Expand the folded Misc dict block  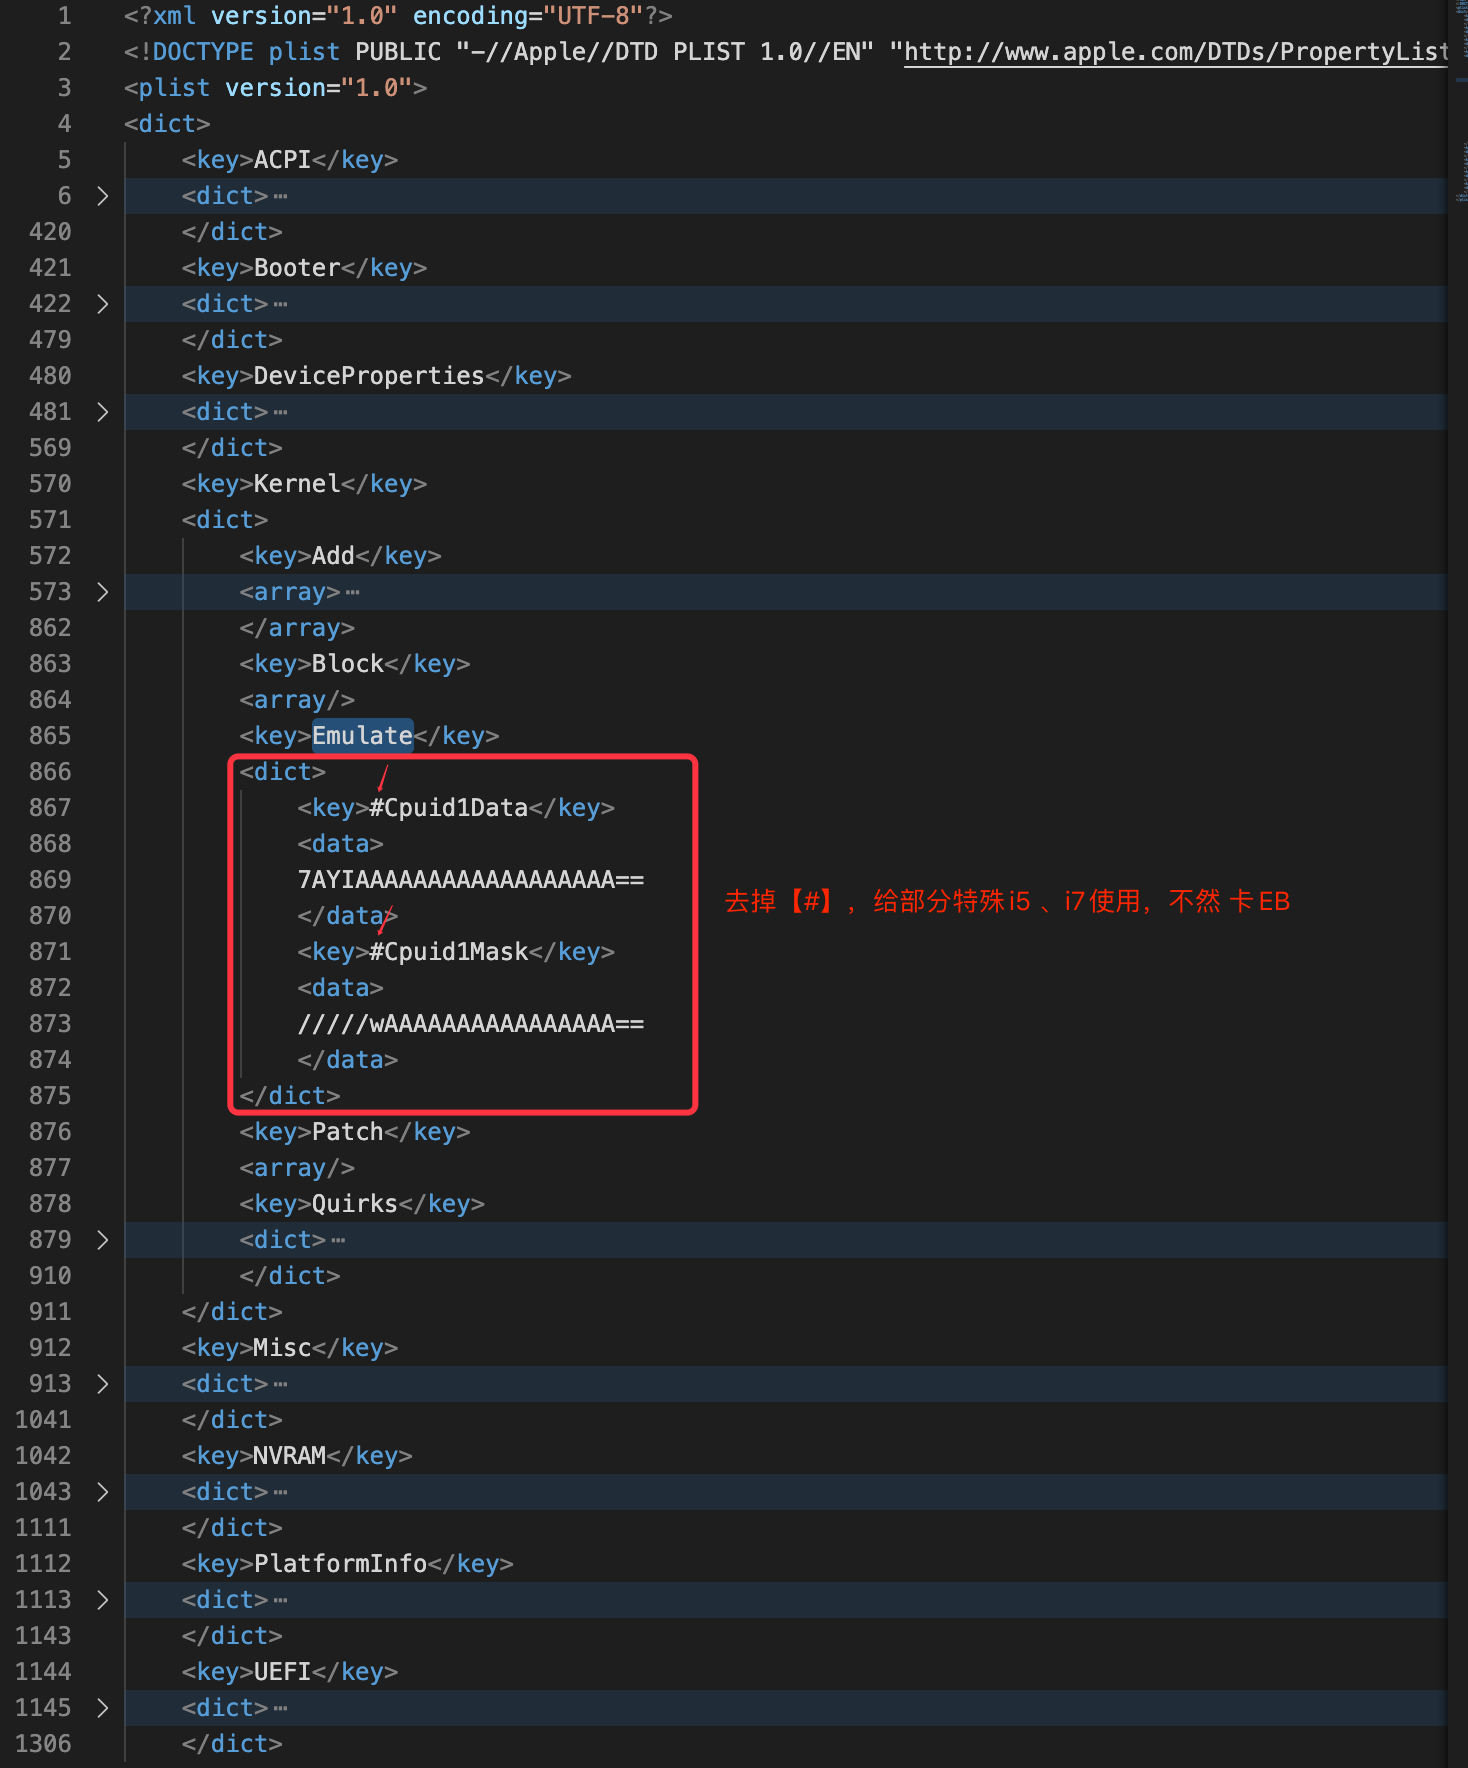point(102,1384)
